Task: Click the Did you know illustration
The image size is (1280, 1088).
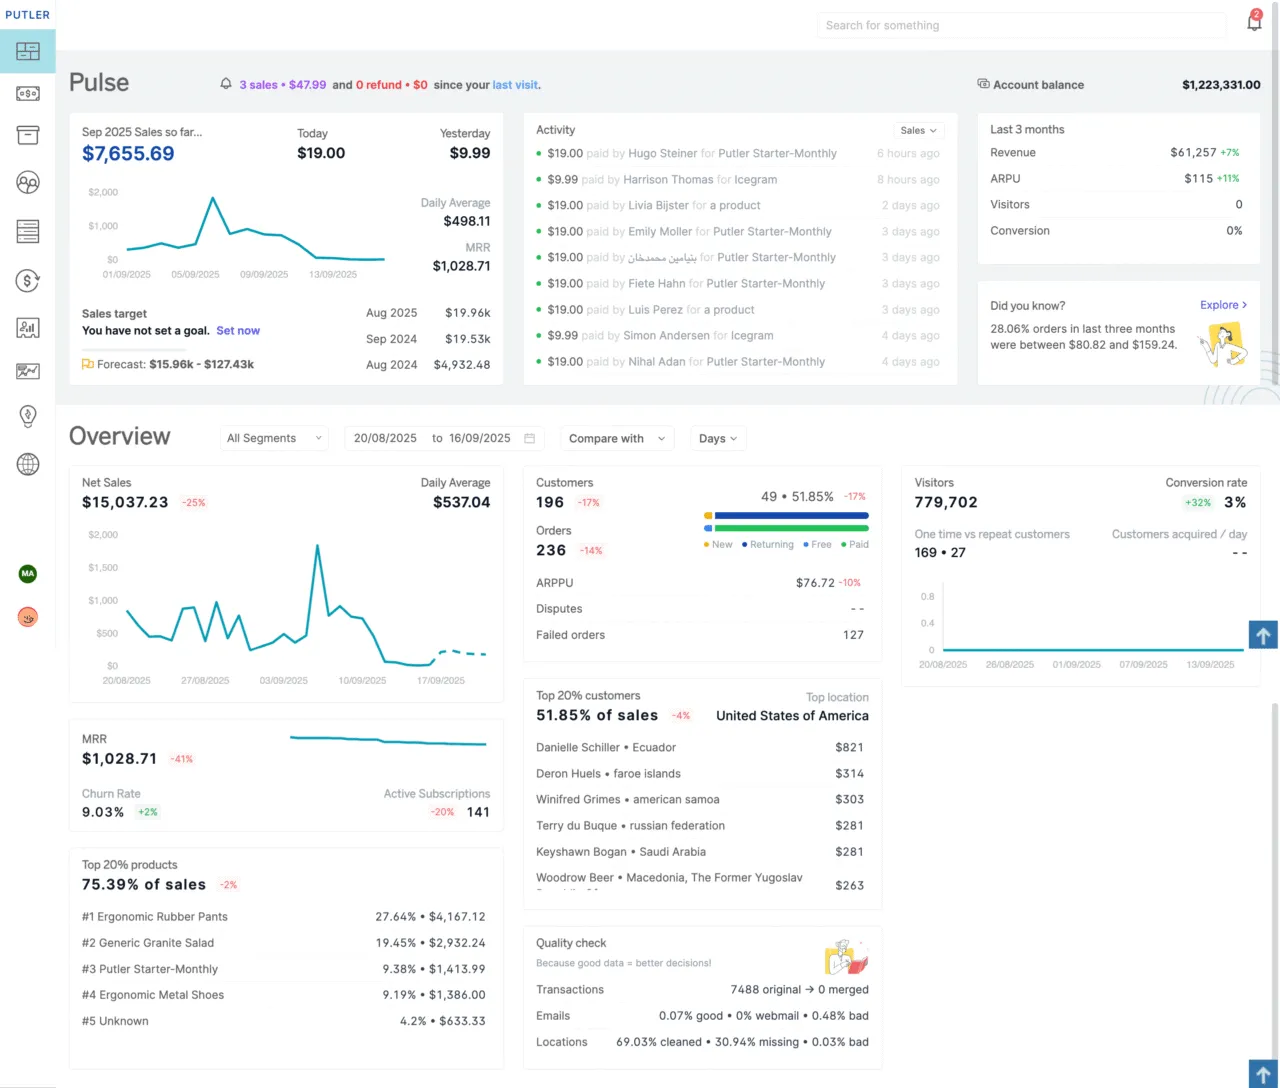Action: [x=1224, y=346]
